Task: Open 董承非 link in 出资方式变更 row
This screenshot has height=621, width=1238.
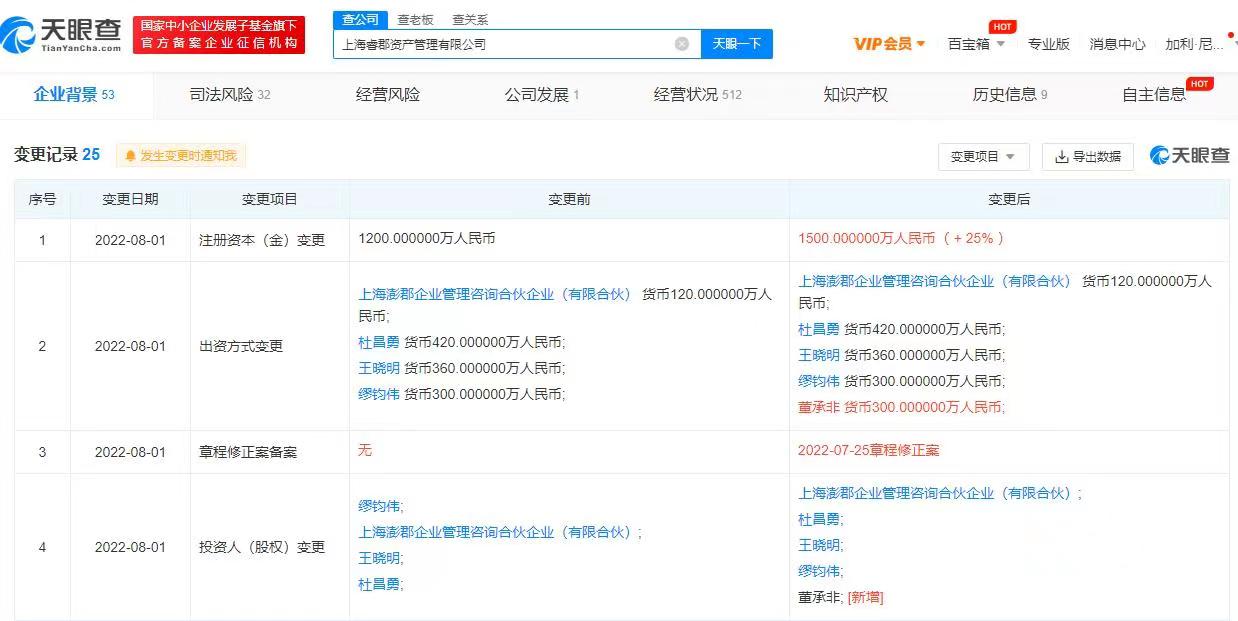Action: point(818,407)
